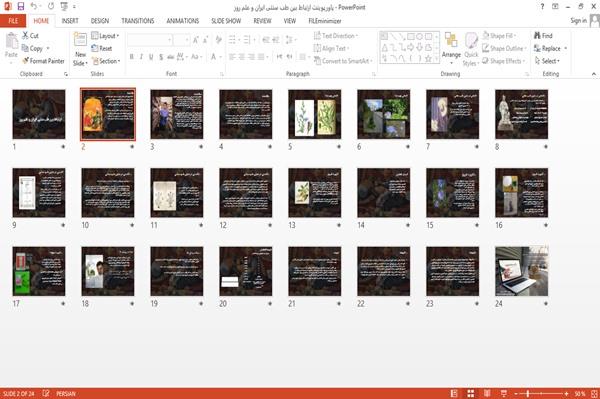Toggle Bold formatting
600x399 pixels.
point(132,57)
